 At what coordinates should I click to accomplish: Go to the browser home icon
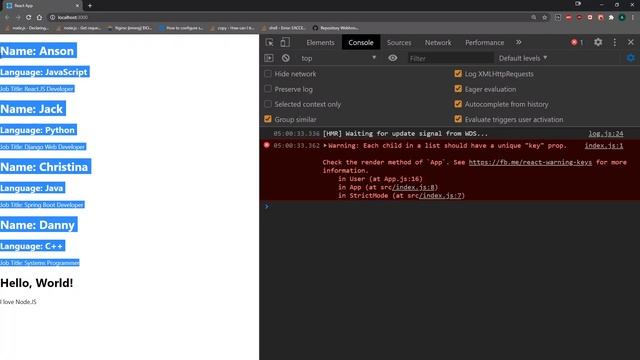pos(39,18)
